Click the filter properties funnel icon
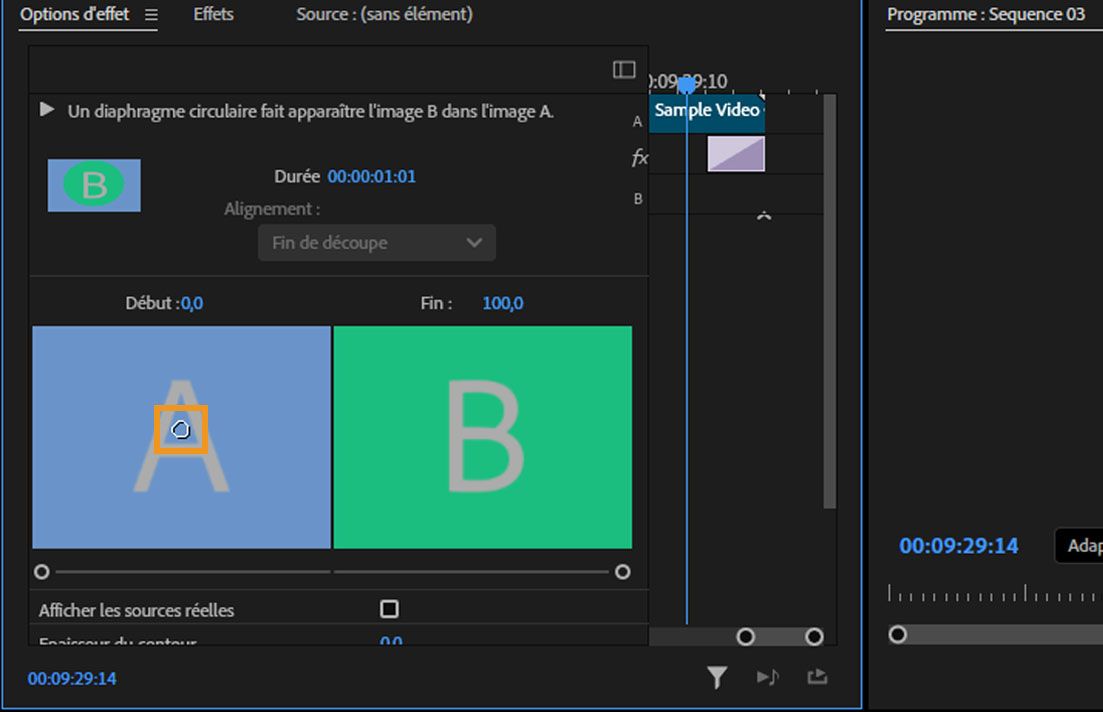 tap(716, 678)
